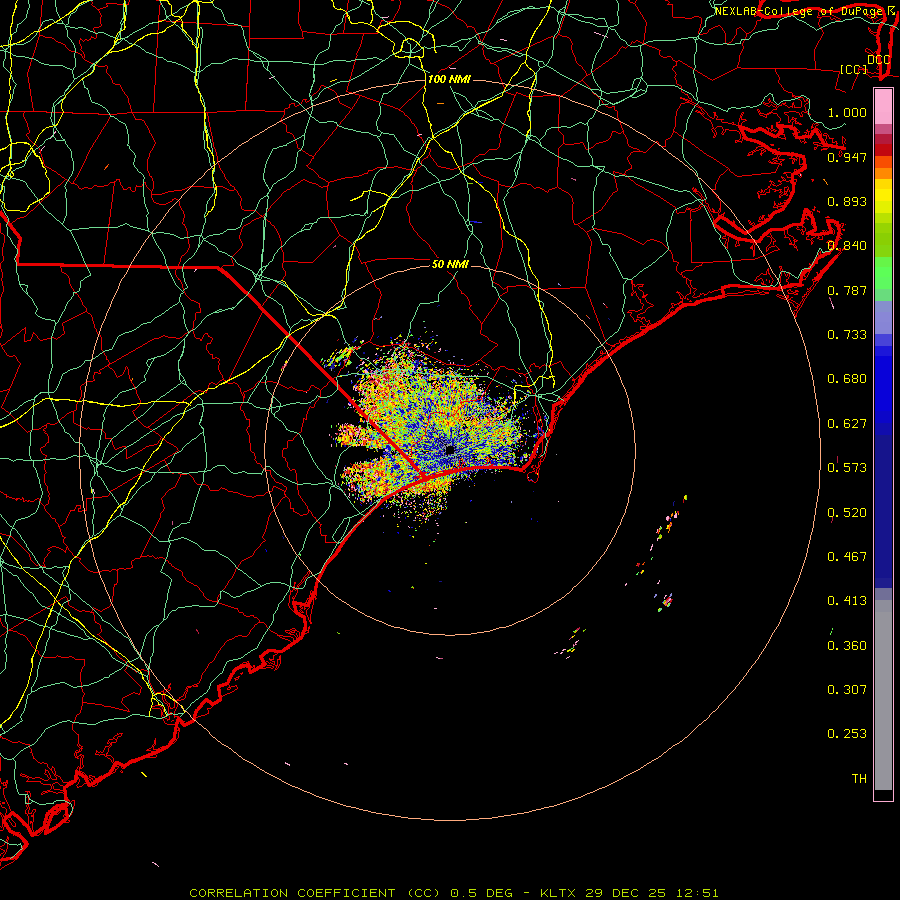The width and height of the screenshot is (900, 900).
Task: Click the 0.253 scale value
Action: coord(847,734)
